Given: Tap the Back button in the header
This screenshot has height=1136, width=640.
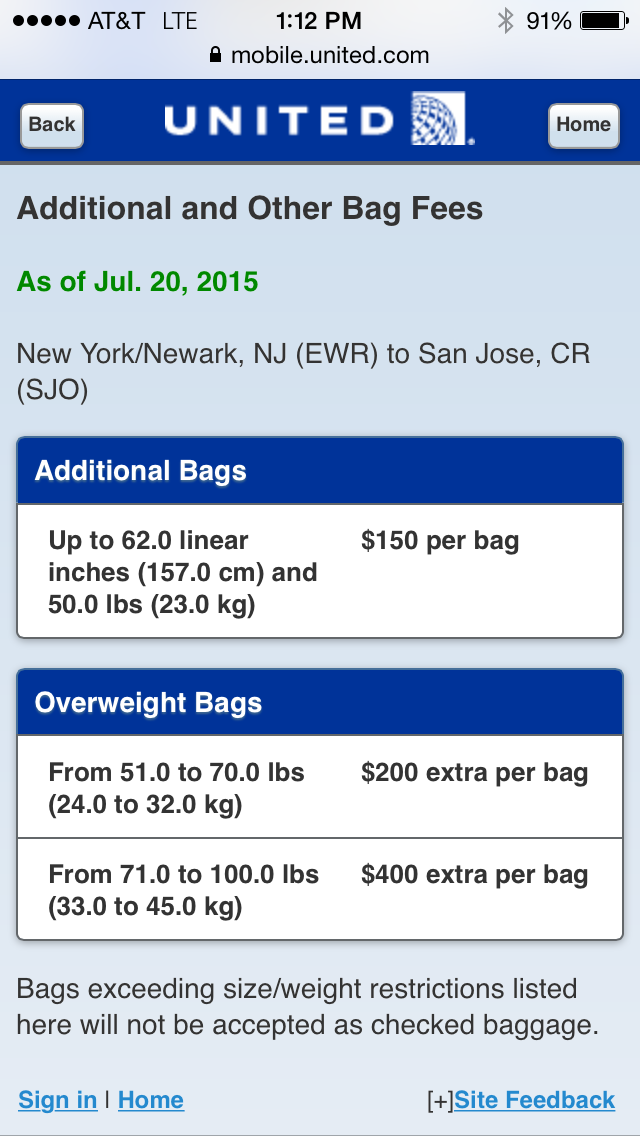Looking at the screenshot, I should coord(52,125).
